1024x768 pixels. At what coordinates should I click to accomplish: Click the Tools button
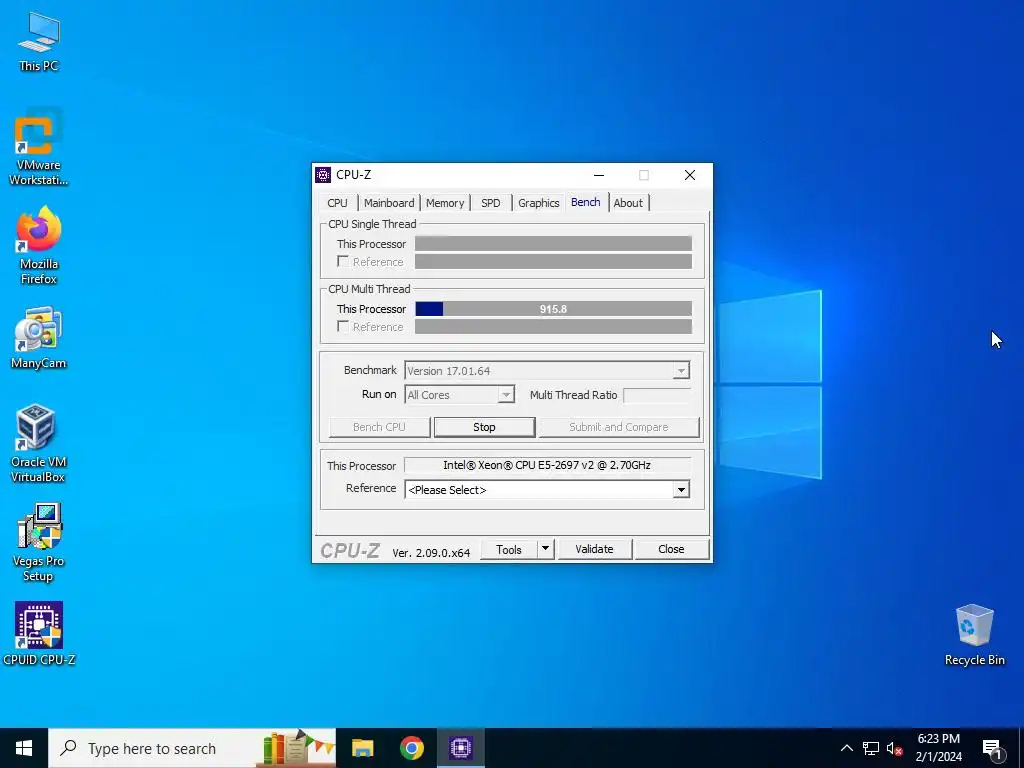(x=509, y=549)
